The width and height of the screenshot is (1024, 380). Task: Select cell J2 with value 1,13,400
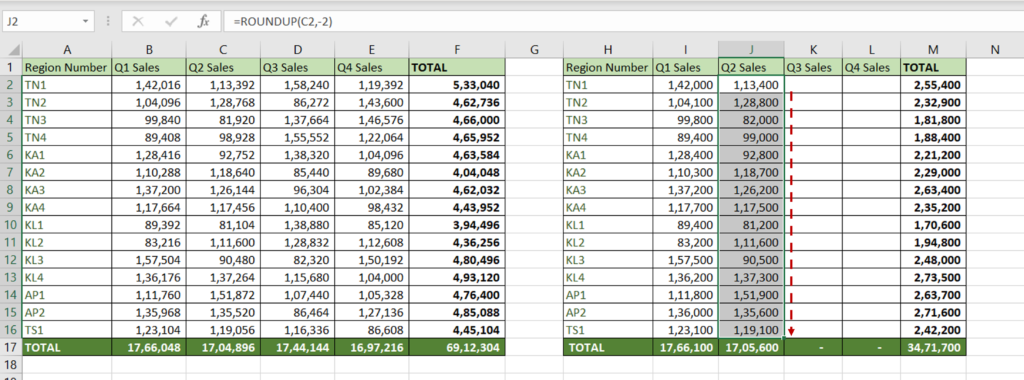click(751, 85)
